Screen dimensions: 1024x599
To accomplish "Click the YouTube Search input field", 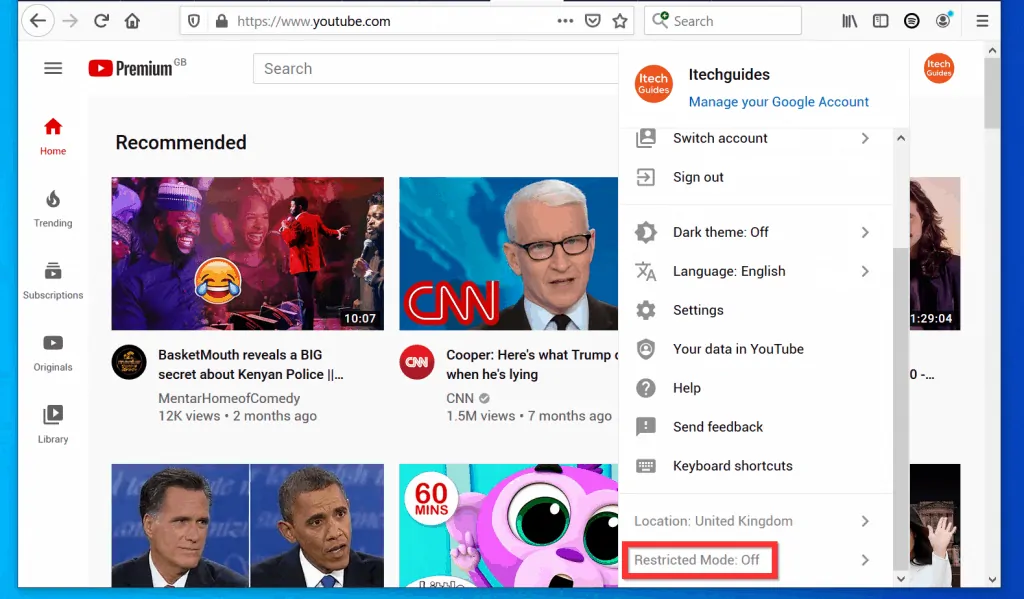I will (x=436, y=69).
